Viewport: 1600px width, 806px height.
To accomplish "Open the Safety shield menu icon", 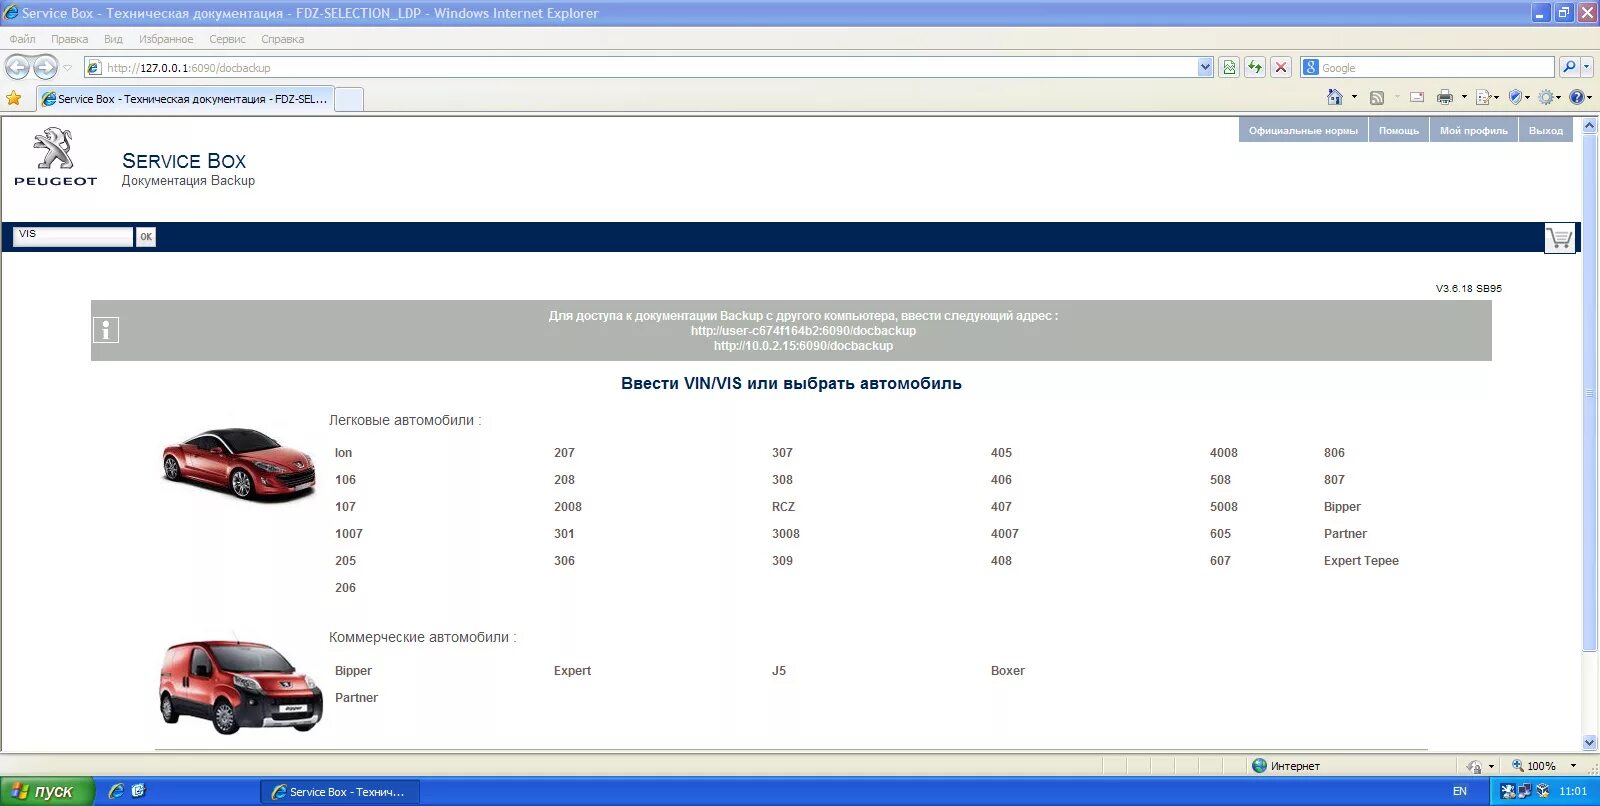I will [1515, 97].
